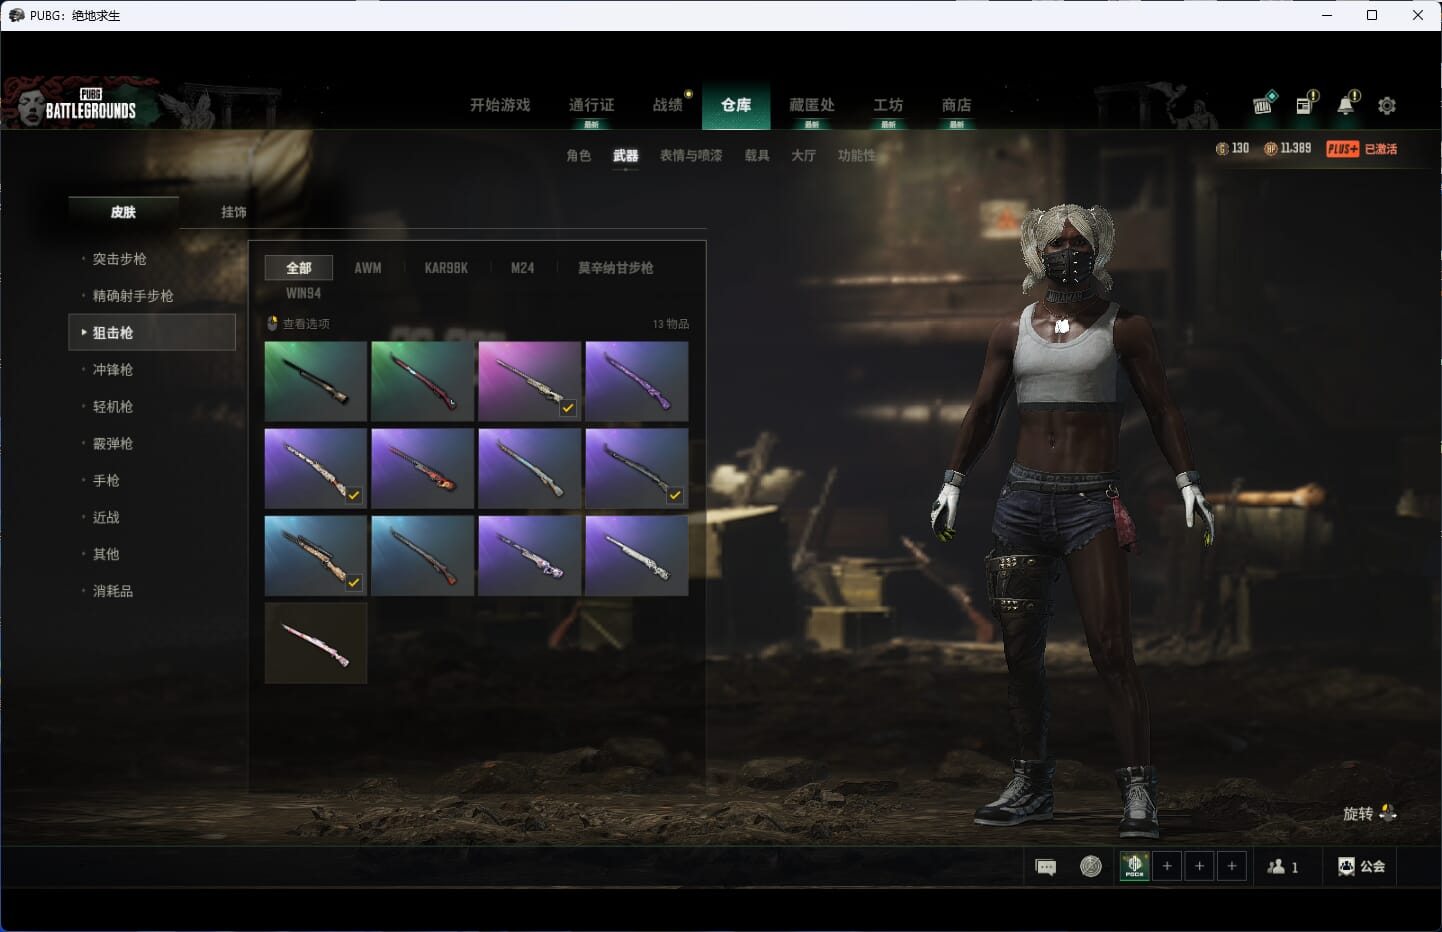Open the 通行证 pass tab

tap(591, 105)
